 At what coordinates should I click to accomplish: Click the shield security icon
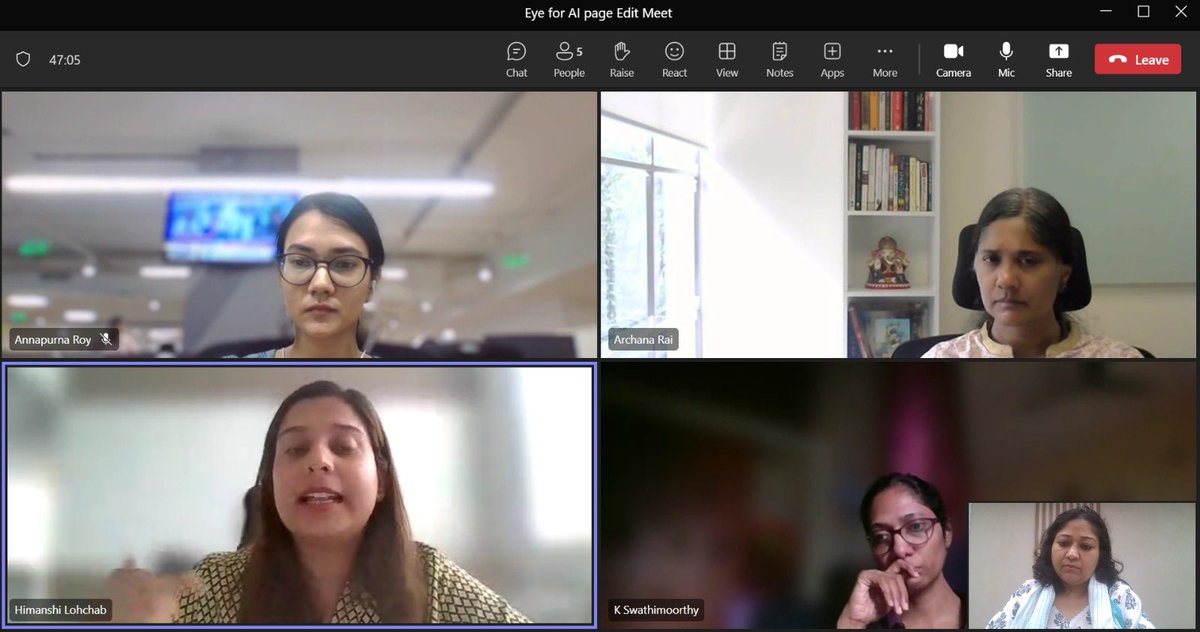click(23, 59)
